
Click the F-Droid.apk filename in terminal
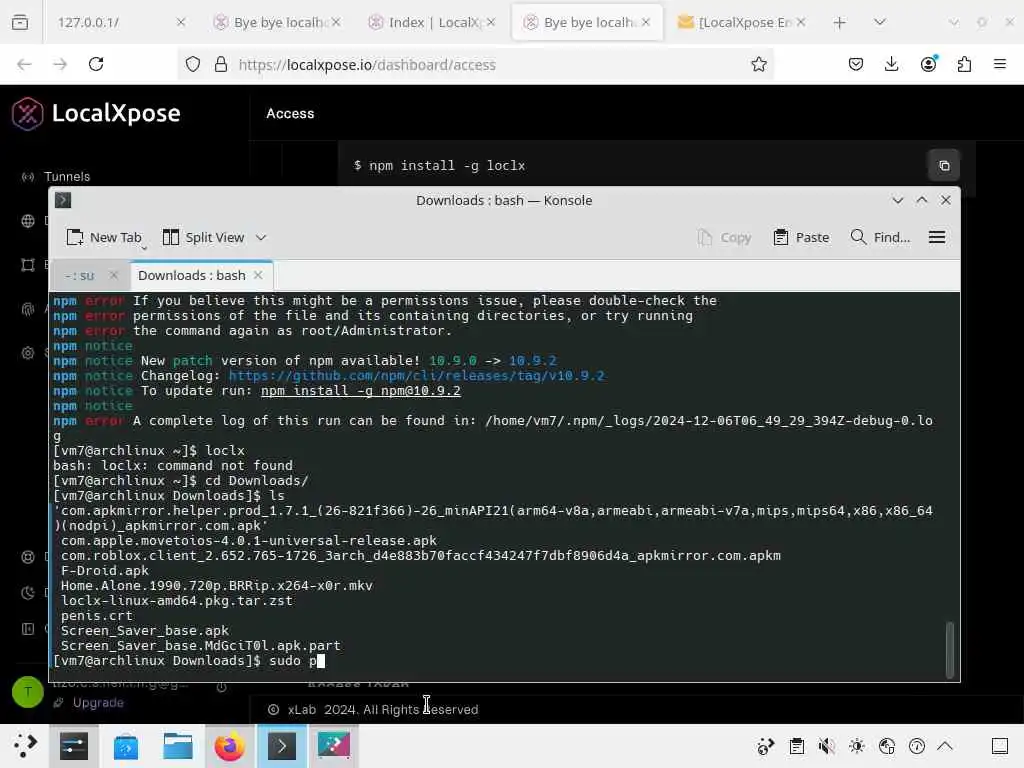pos(104,571)
